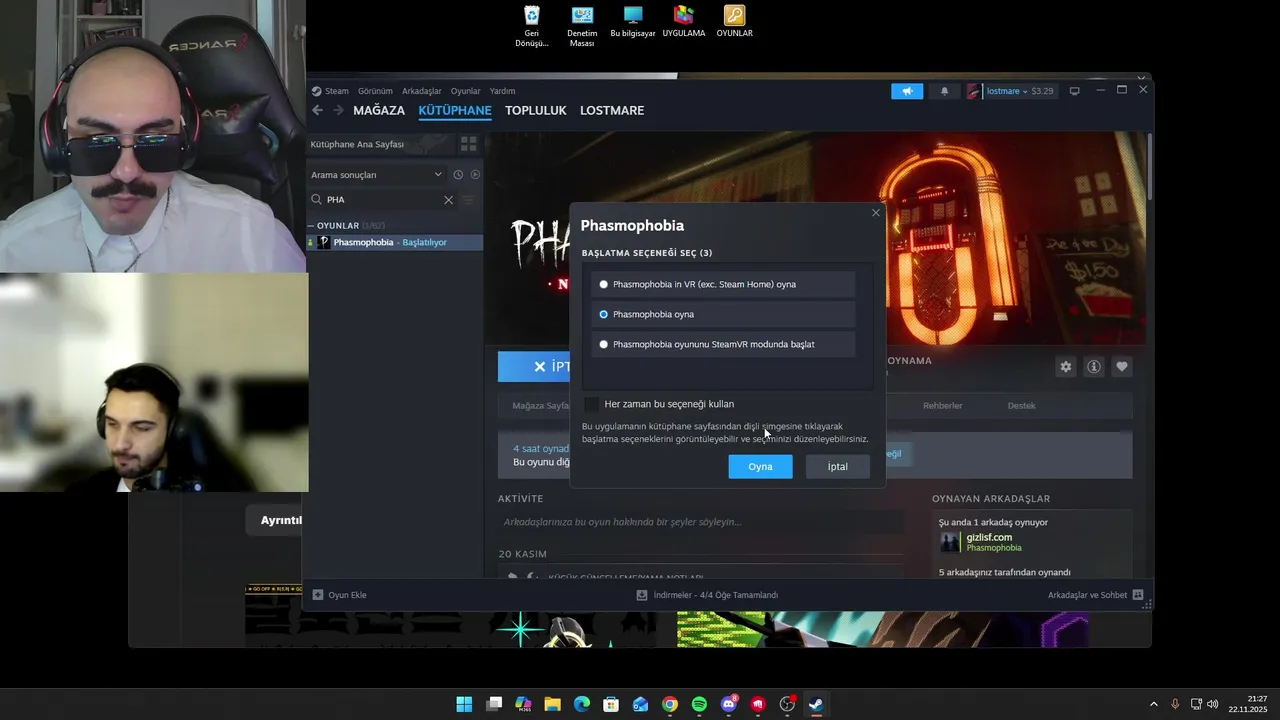Viewport: 1280px width, 720px height.
Task: Open the Geri Dönüşüm recycle bin desktop icon
Action: coord(532,27)
